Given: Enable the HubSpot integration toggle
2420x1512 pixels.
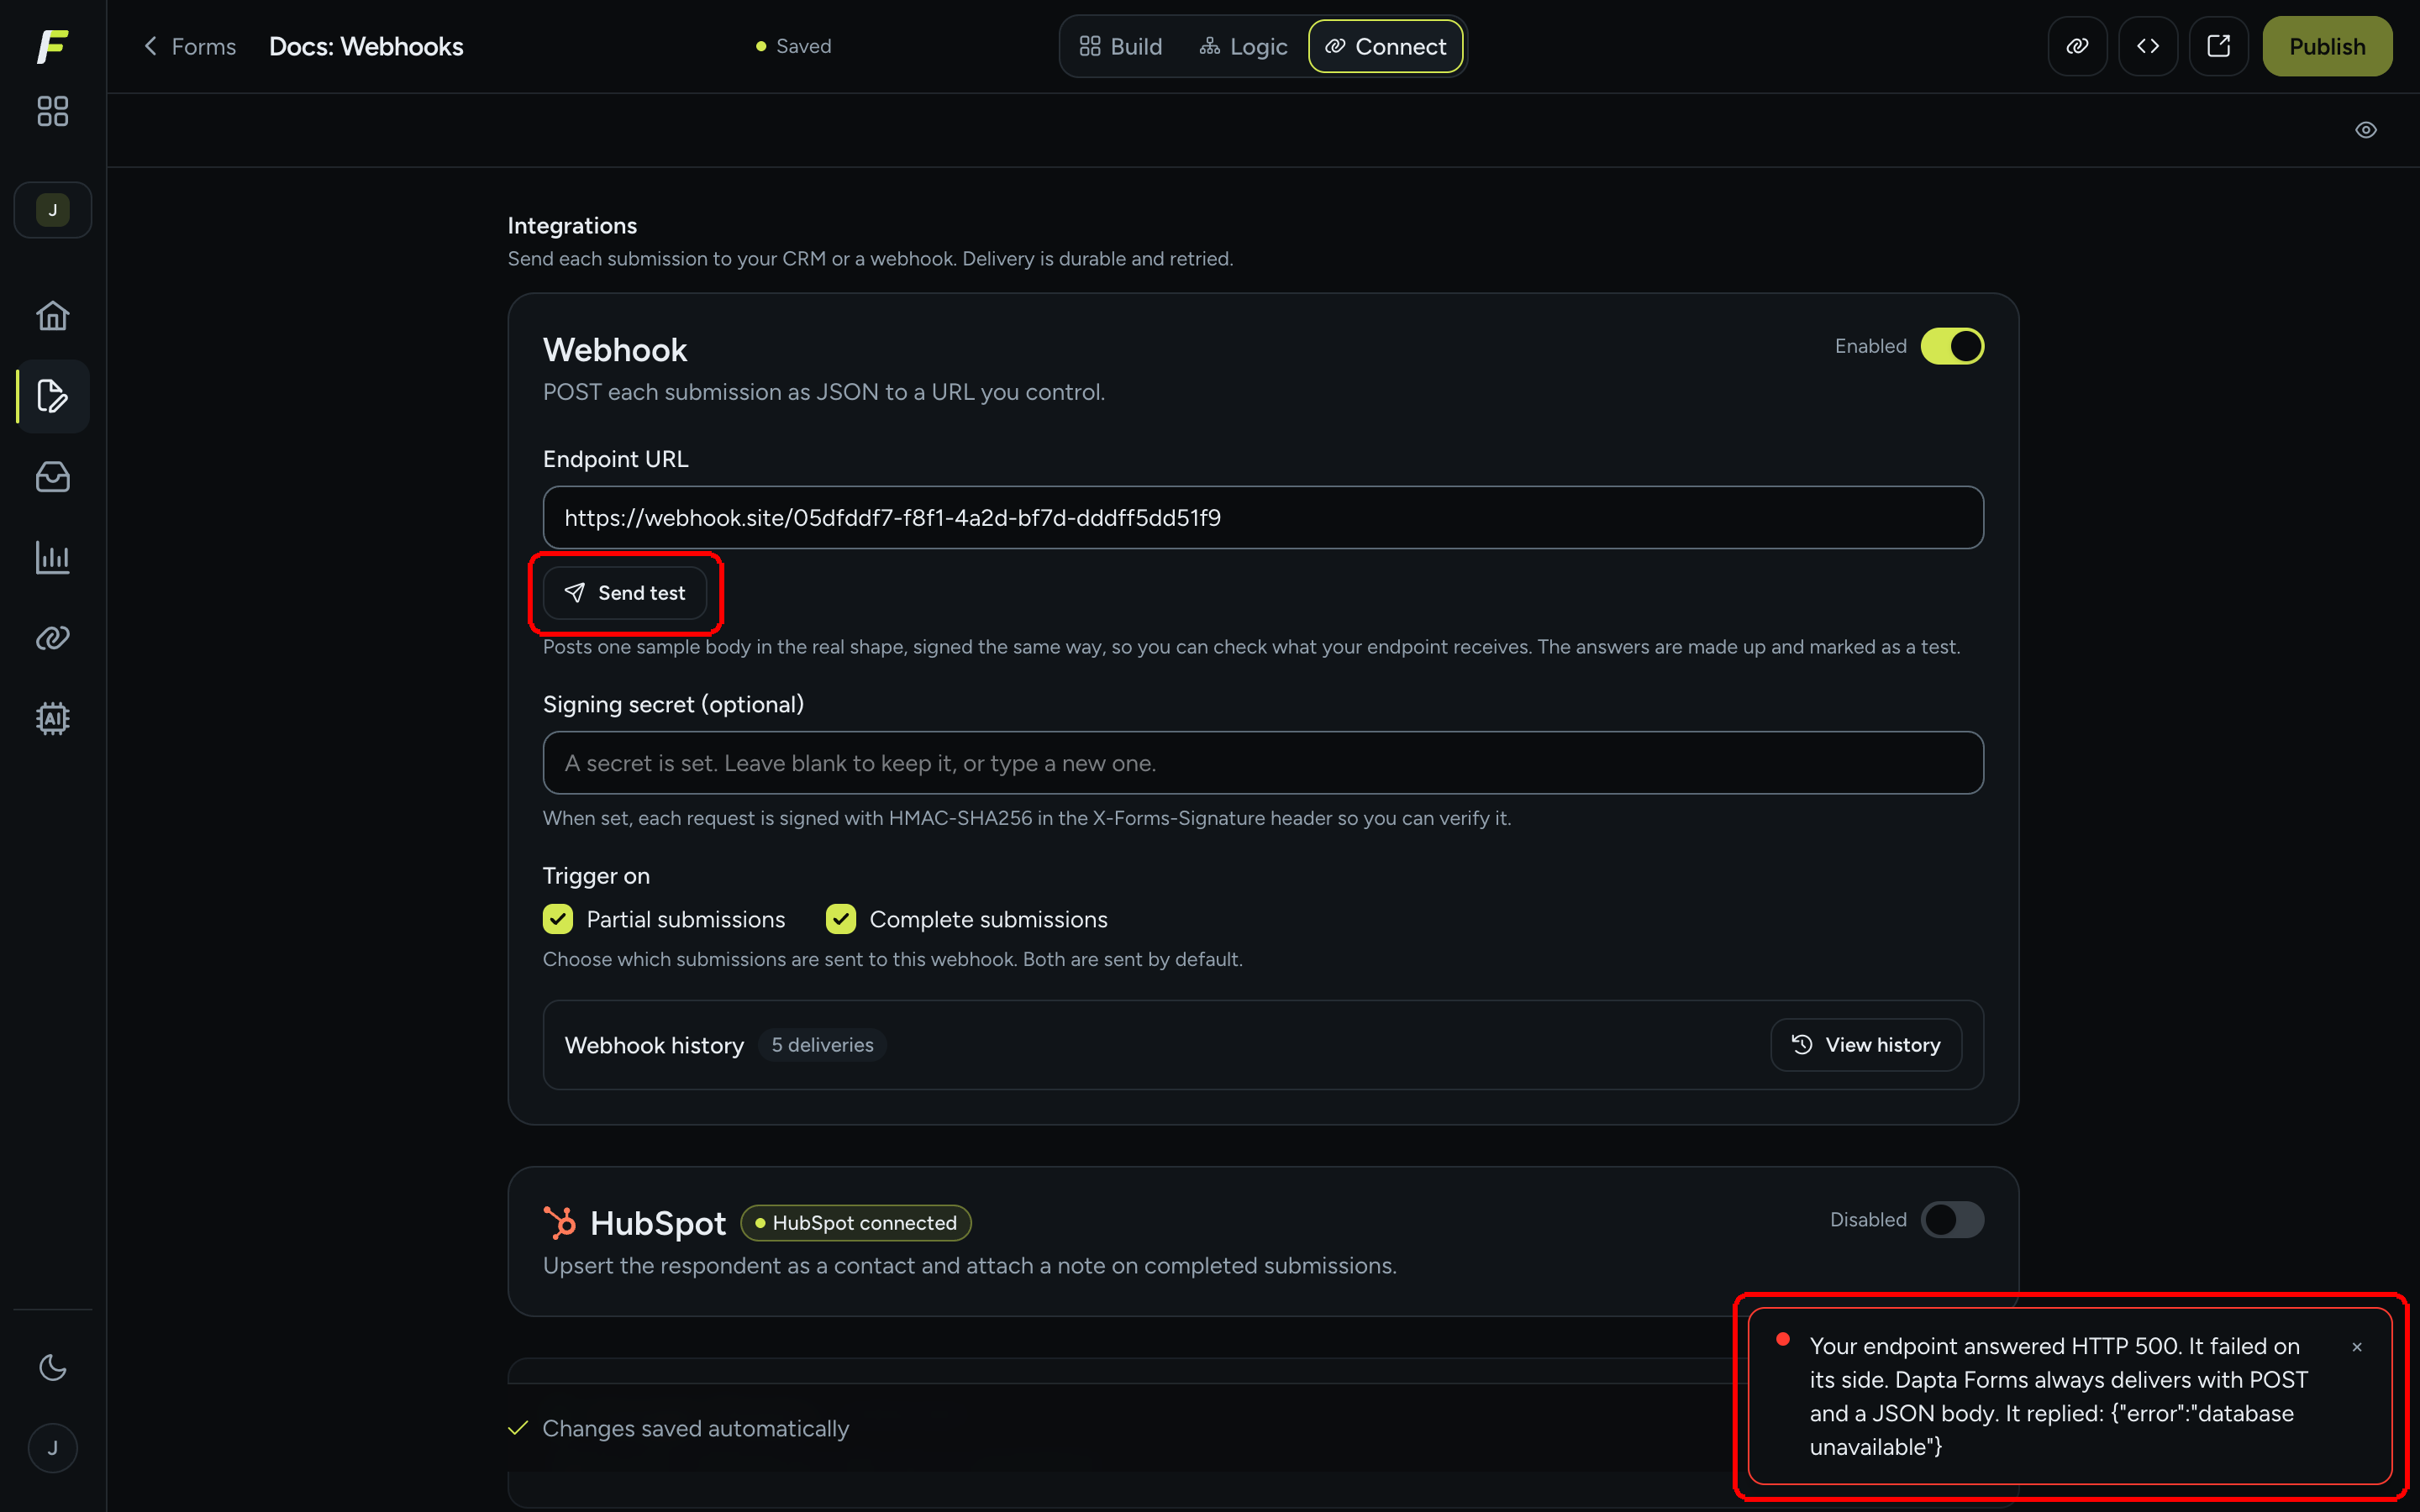Looking at the screenshot, I should click(1952, 1220).
